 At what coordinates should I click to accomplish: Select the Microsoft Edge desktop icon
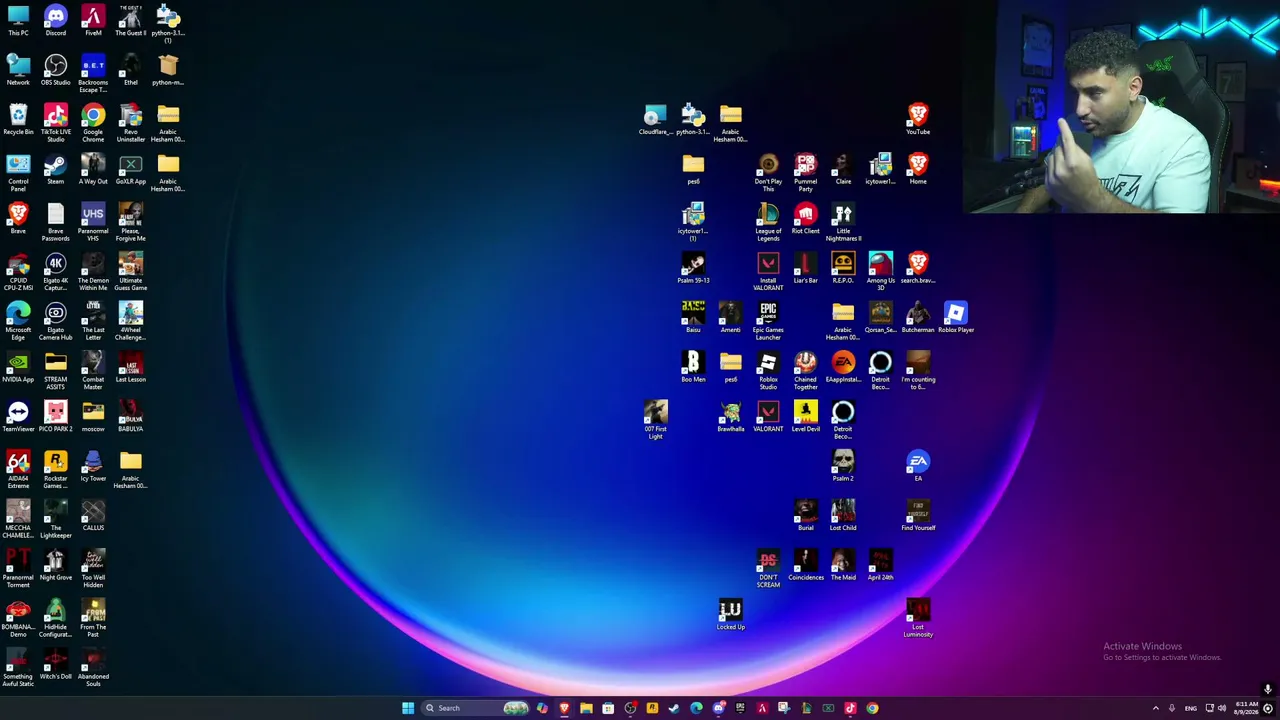18,320
